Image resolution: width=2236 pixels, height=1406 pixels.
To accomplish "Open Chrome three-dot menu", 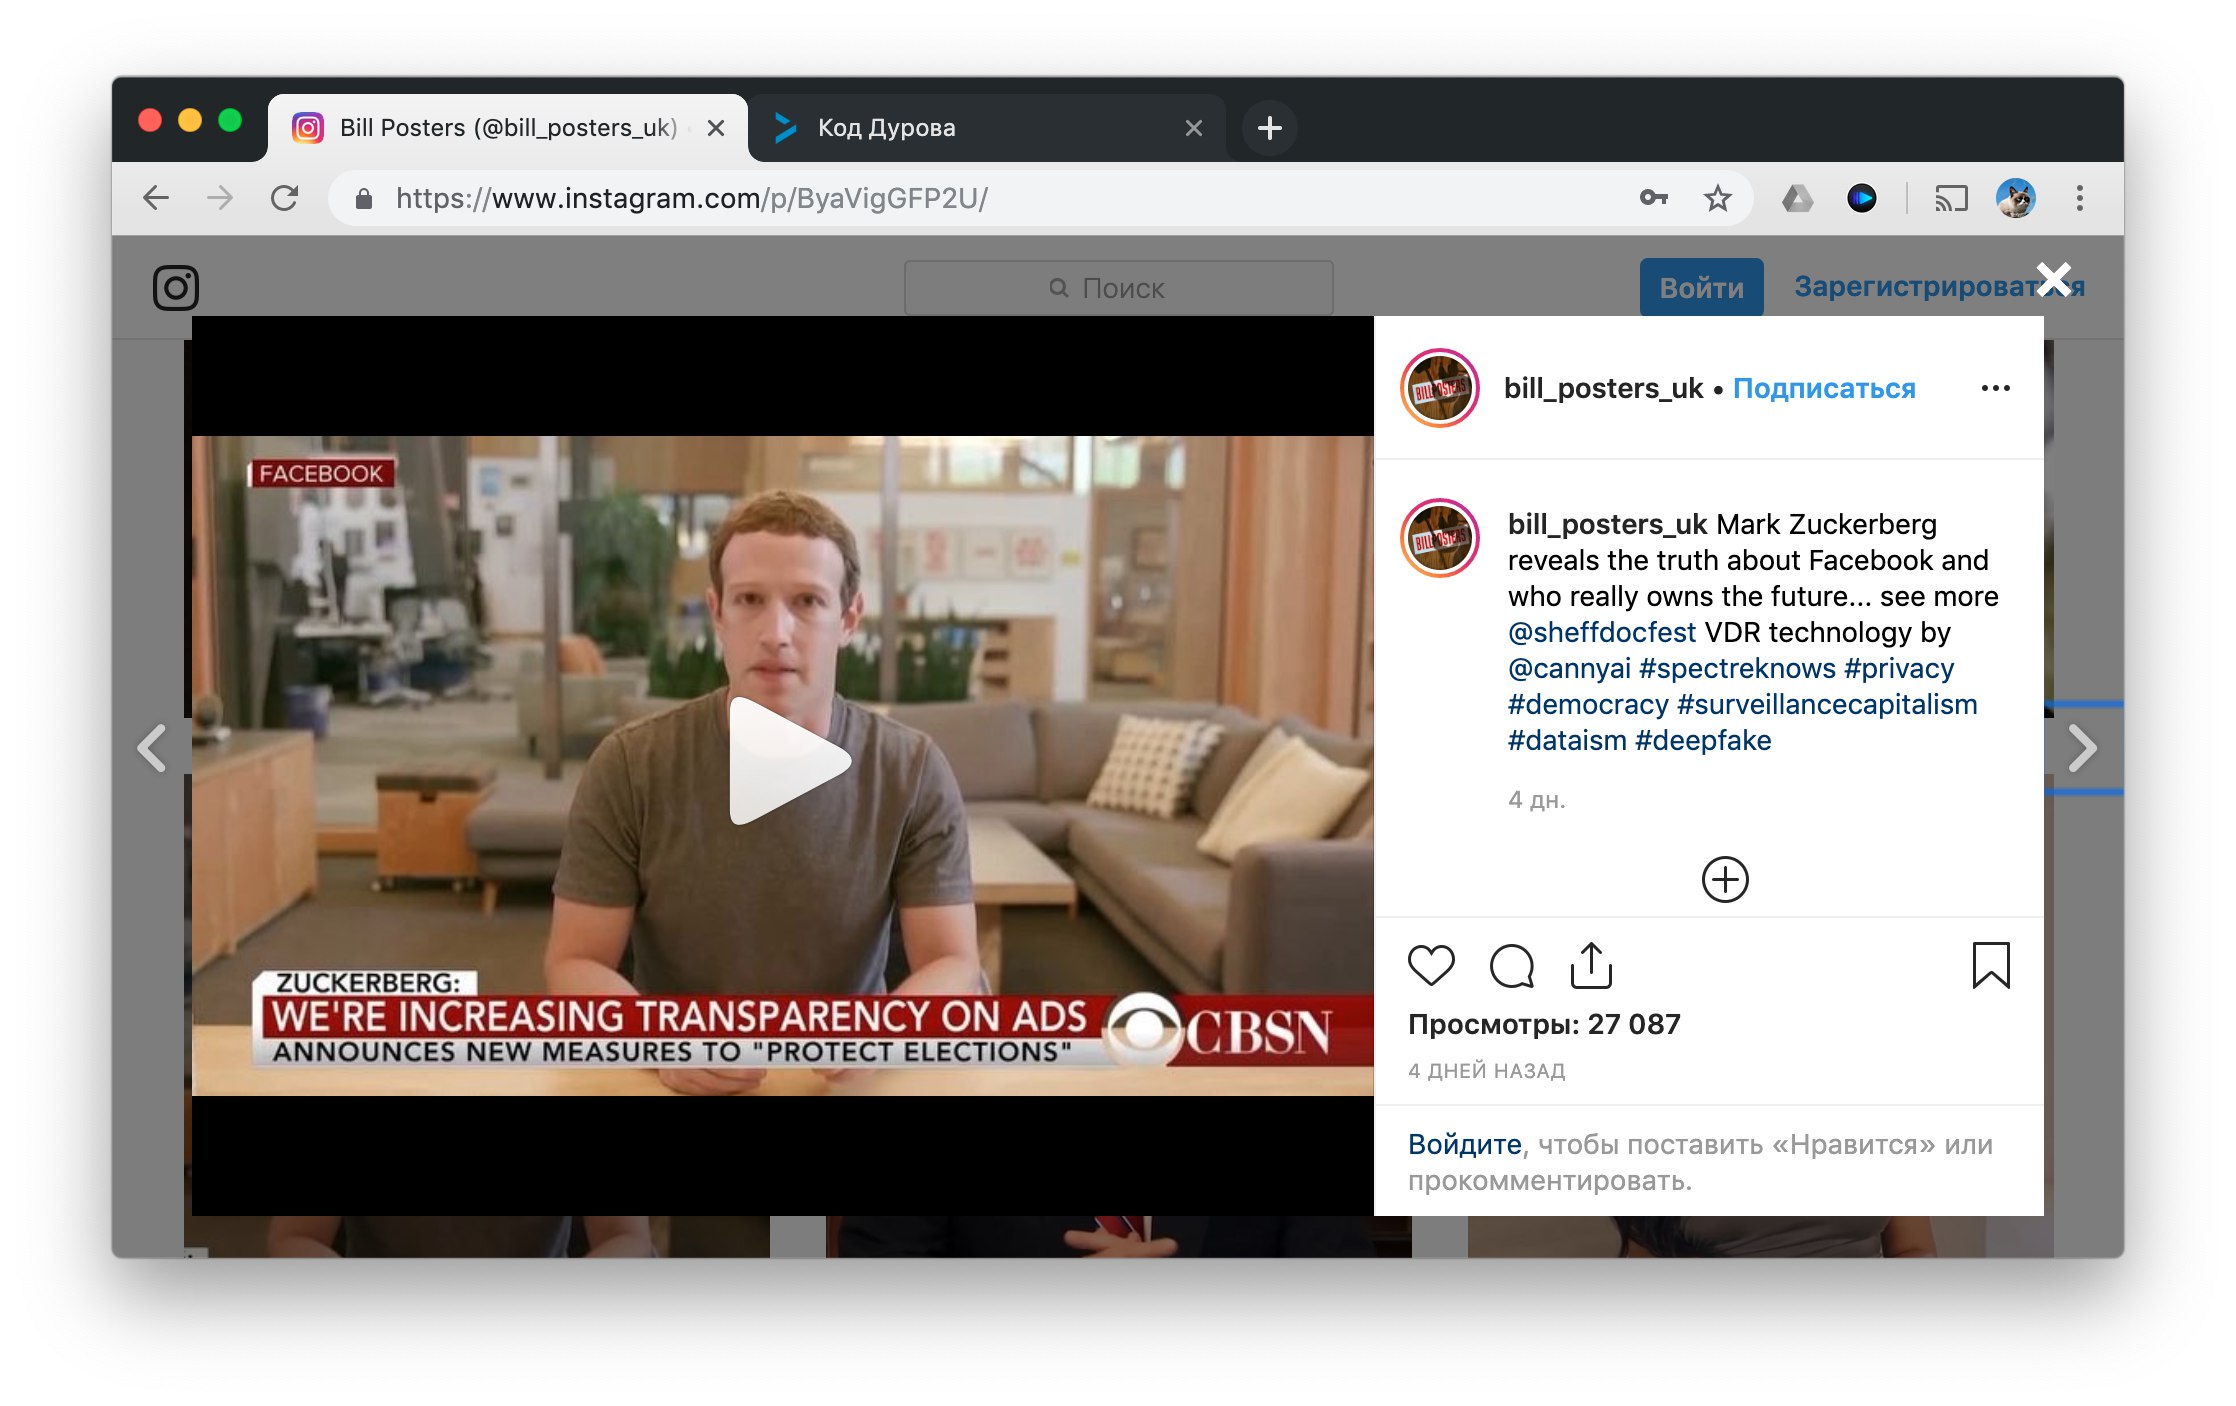I will tap(2079, 198).
